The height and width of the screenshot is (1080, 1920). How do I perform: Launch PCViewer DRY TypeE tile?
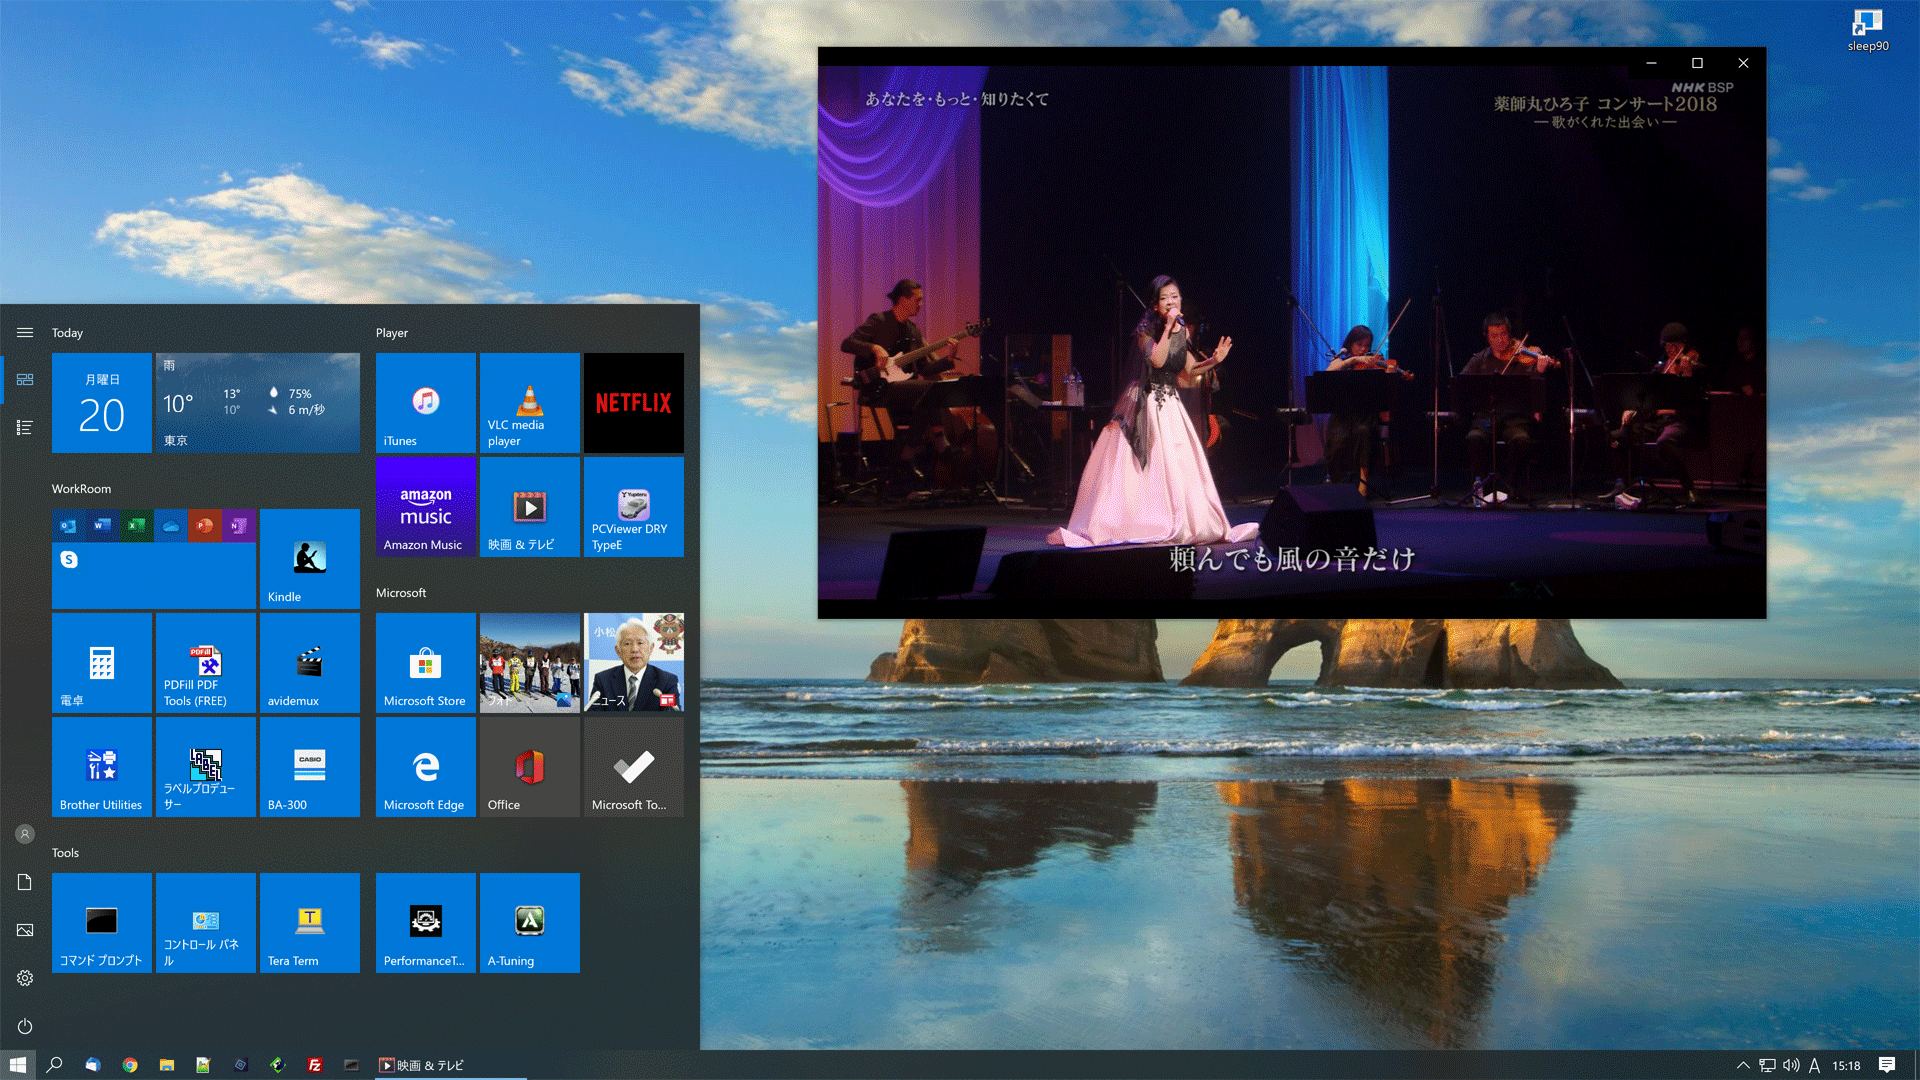pos(634,507)
